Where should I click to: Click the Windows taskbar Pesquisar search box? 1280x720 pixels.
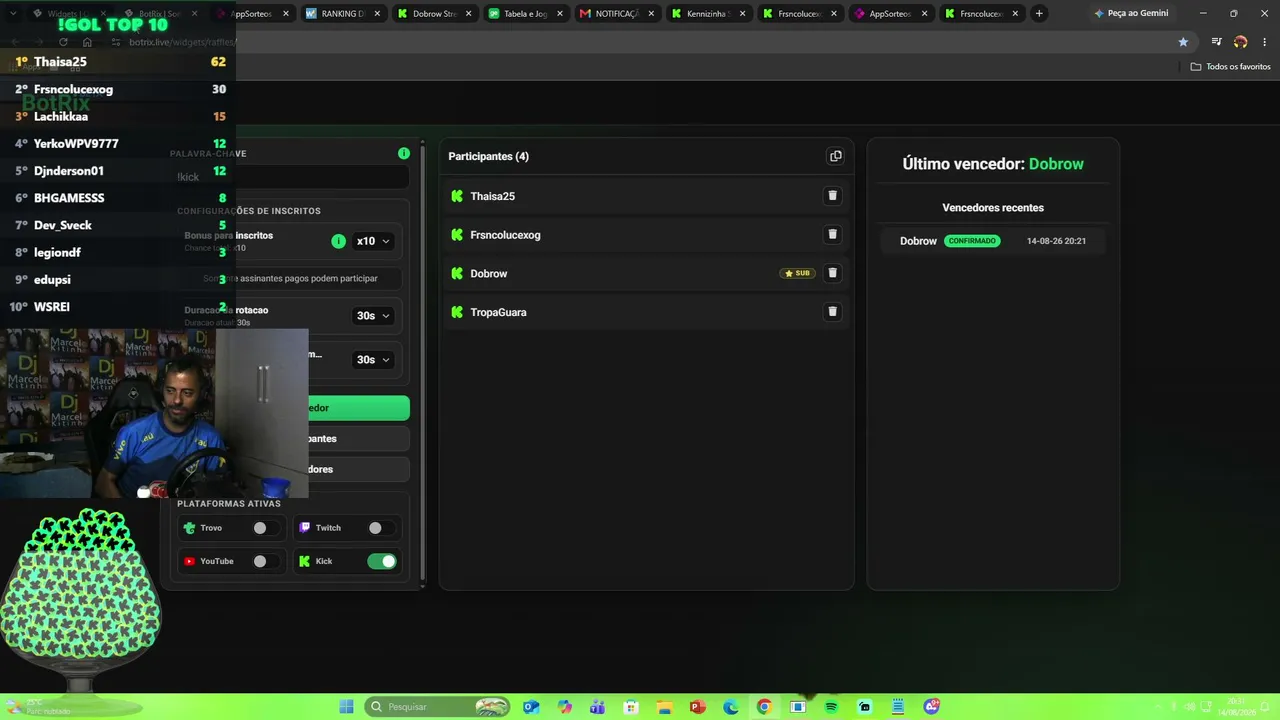click(439, 707)
